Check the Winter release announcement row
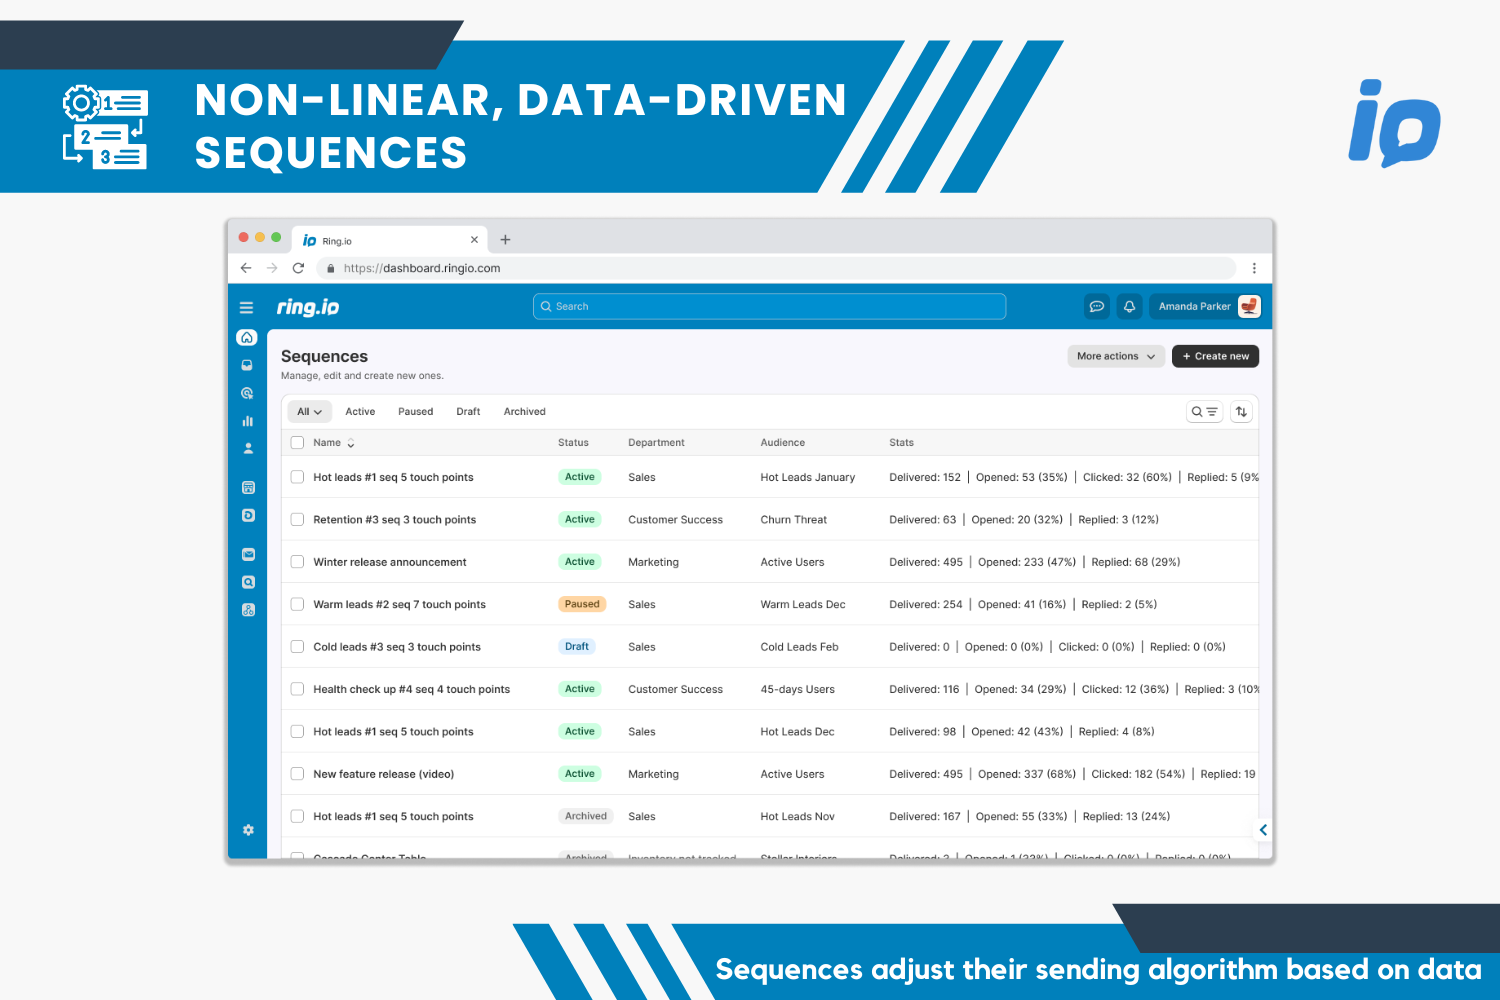The height and width of the screenshot is (1000, 1500). [297, 562]
